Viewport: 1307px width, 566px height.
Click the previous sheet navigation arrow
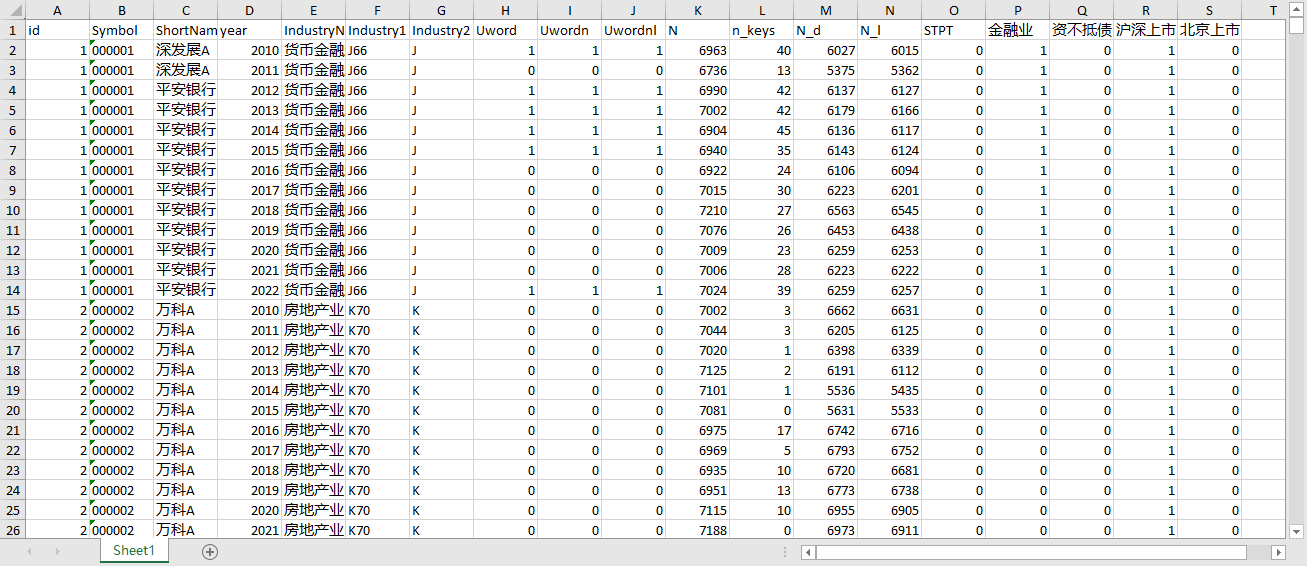pyautogui.click(x=29, y=551)
